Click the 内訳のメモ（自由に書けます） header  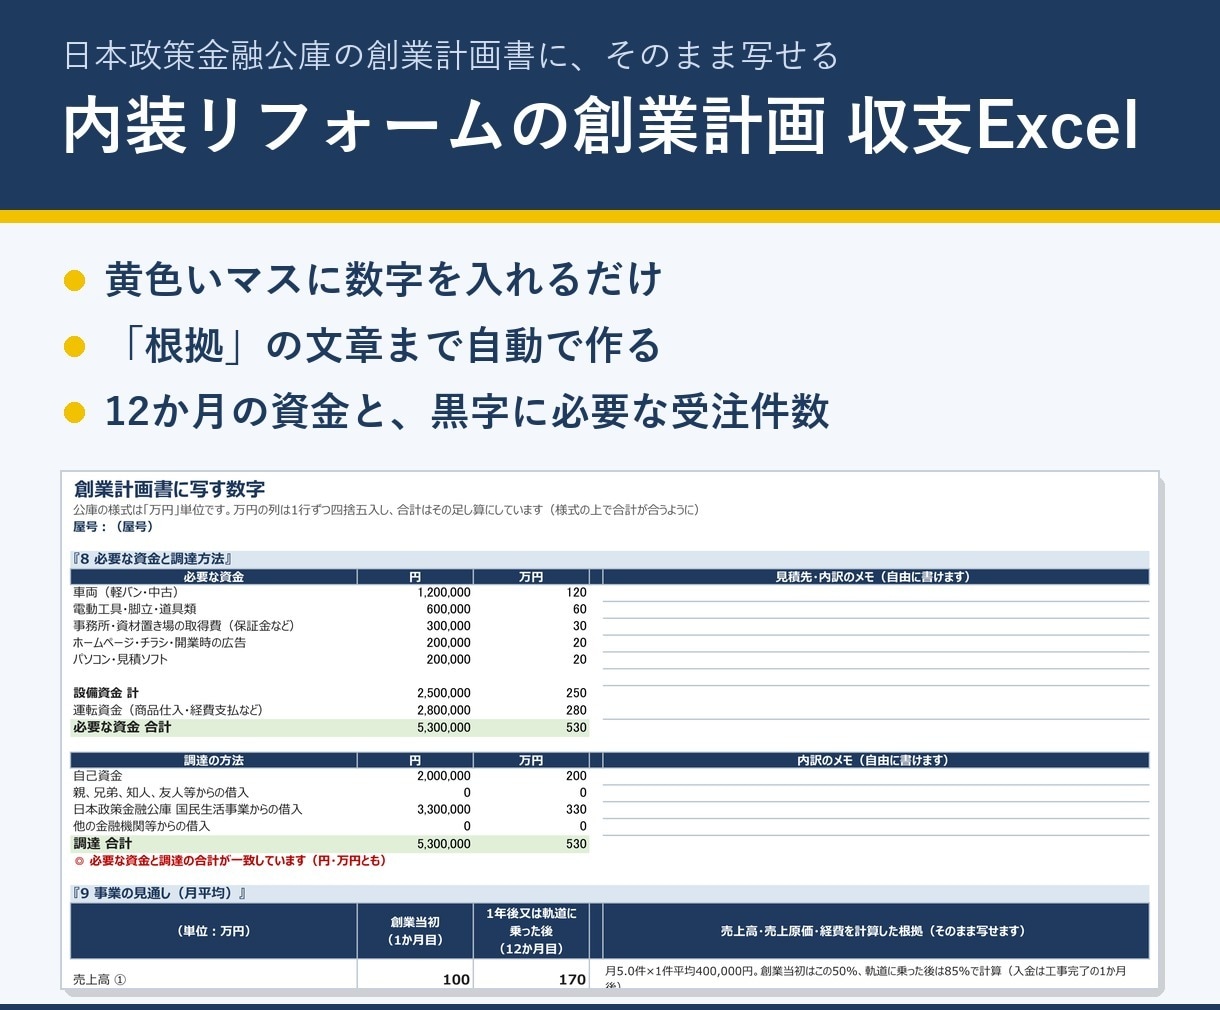876,760
